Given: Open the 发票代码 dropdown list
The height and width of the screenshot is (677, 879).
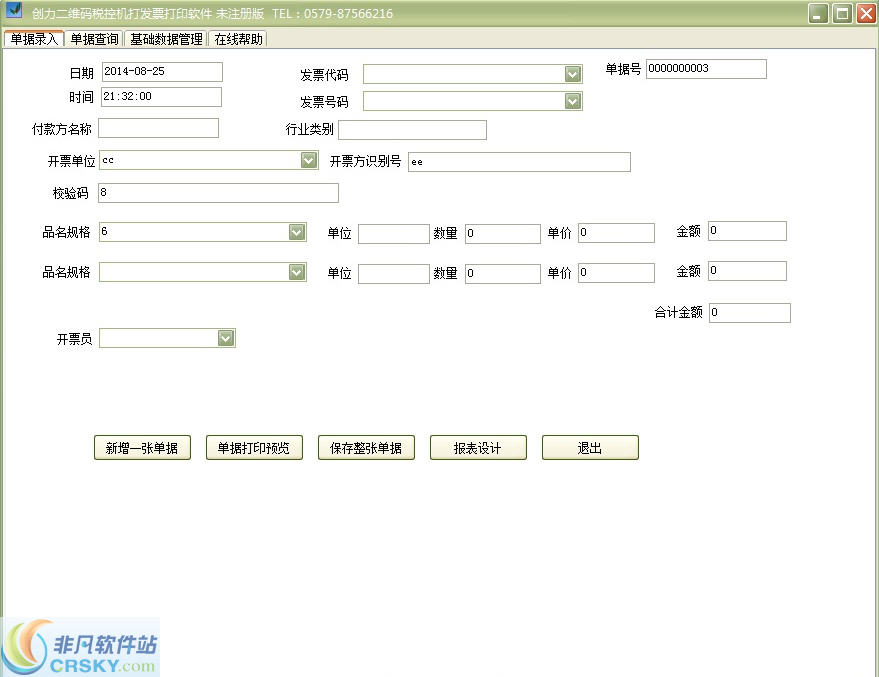Looking at the screenshot, I should click(572, 73).
